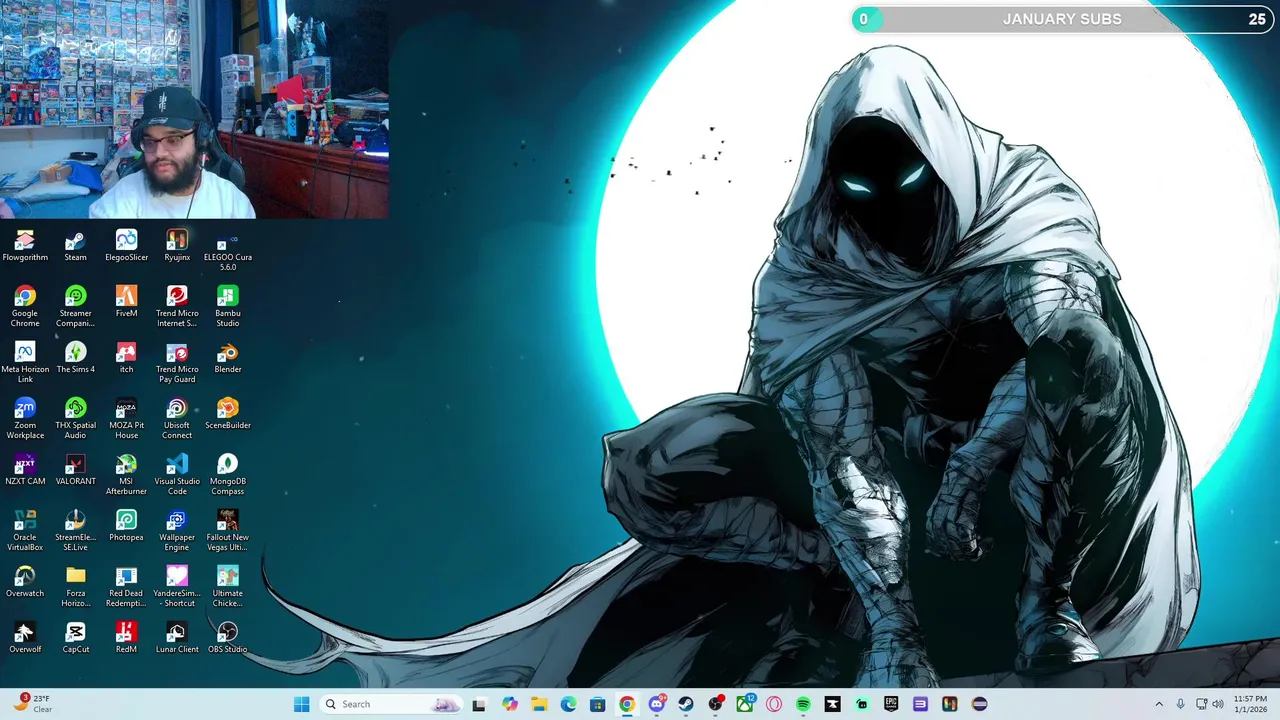Select The Sims 4 desktop icon
The height and width of the screenshot is (720, 1280).
point(76,358)
